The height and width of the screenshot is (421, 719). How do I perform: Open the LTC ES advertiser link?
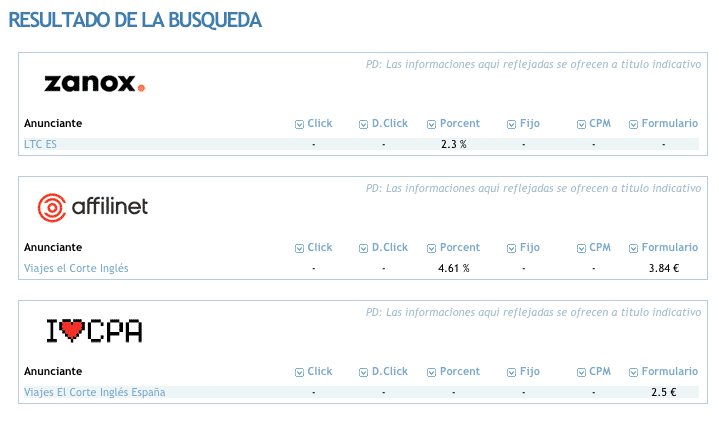coord(40,144)
